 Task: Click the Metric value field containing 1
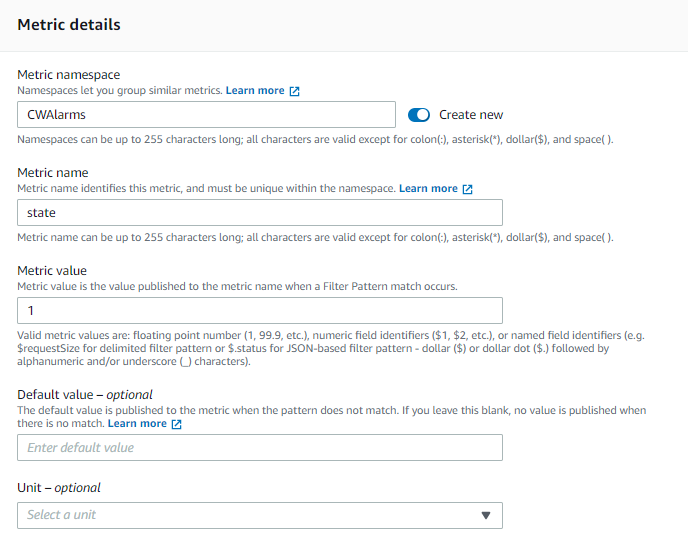click(x=259, y=310)
